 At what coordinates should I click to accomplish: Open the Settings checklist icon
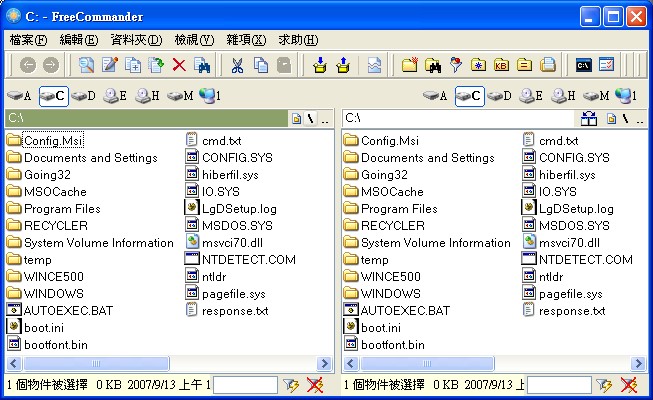[x=606, y=65]
